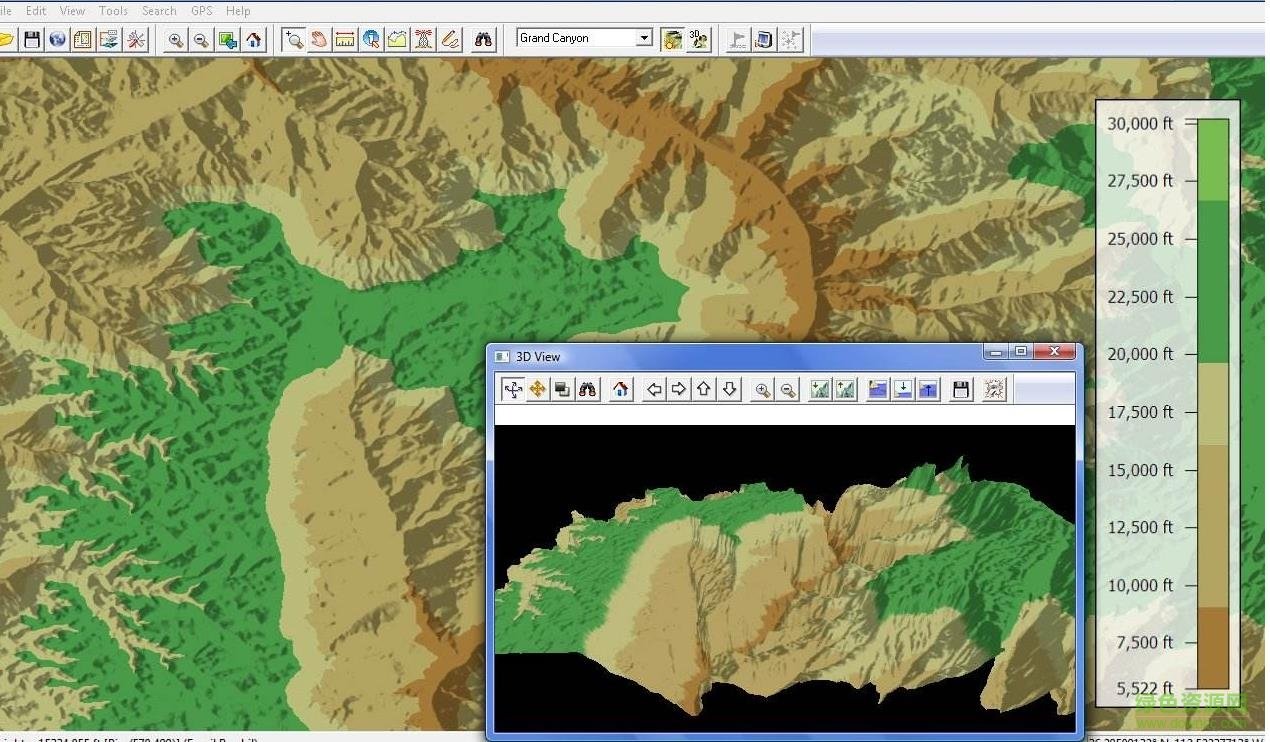The image size is (1270, 742).
Task: Open the Tools menu
Action: tap(112, 11)
